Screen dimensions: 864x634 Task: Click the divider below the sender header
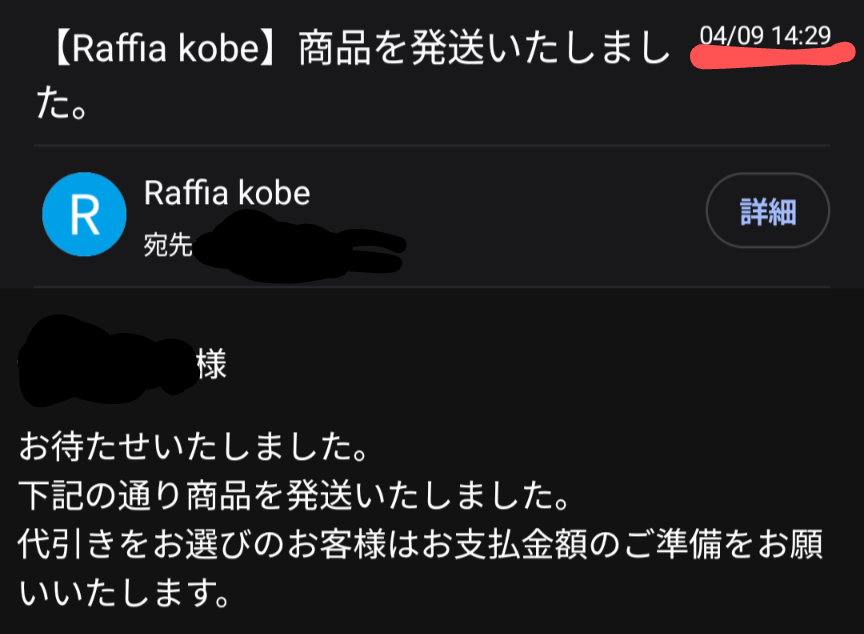432,287
